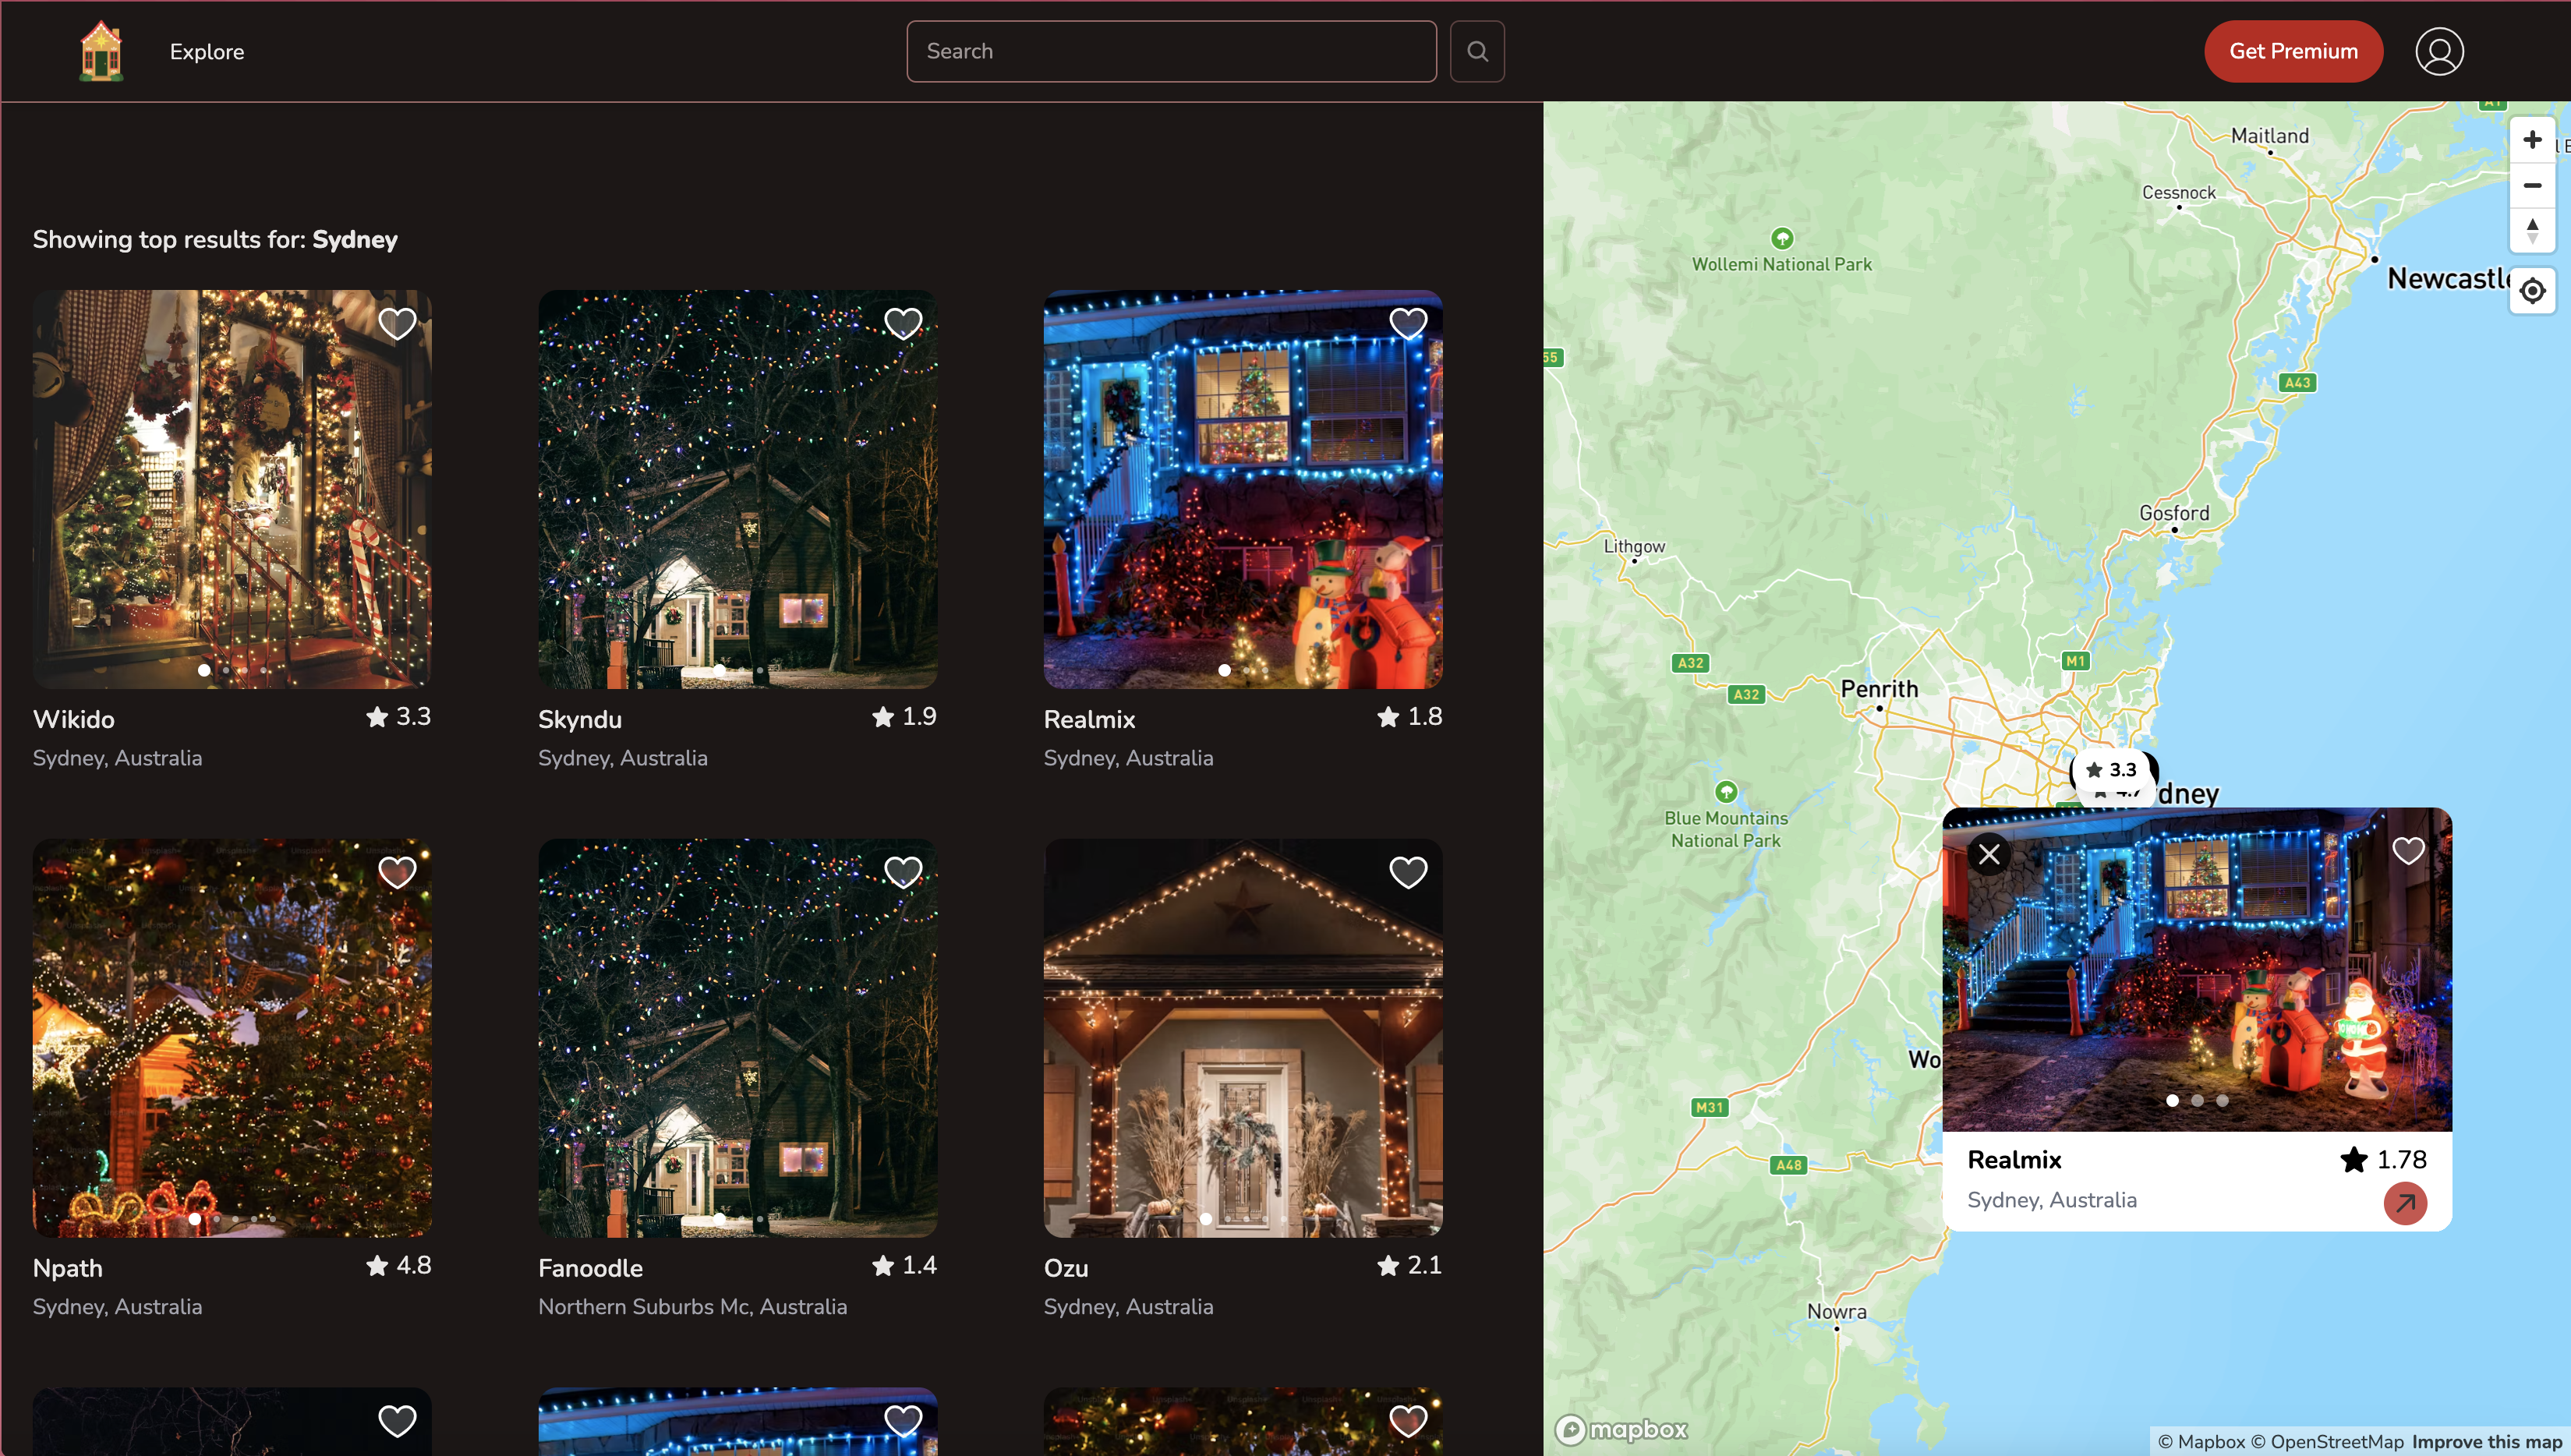2571x1456 pixels.
Task: Click the Realmix popup 1.78 rating
Action: (x=2383, y=1160)
